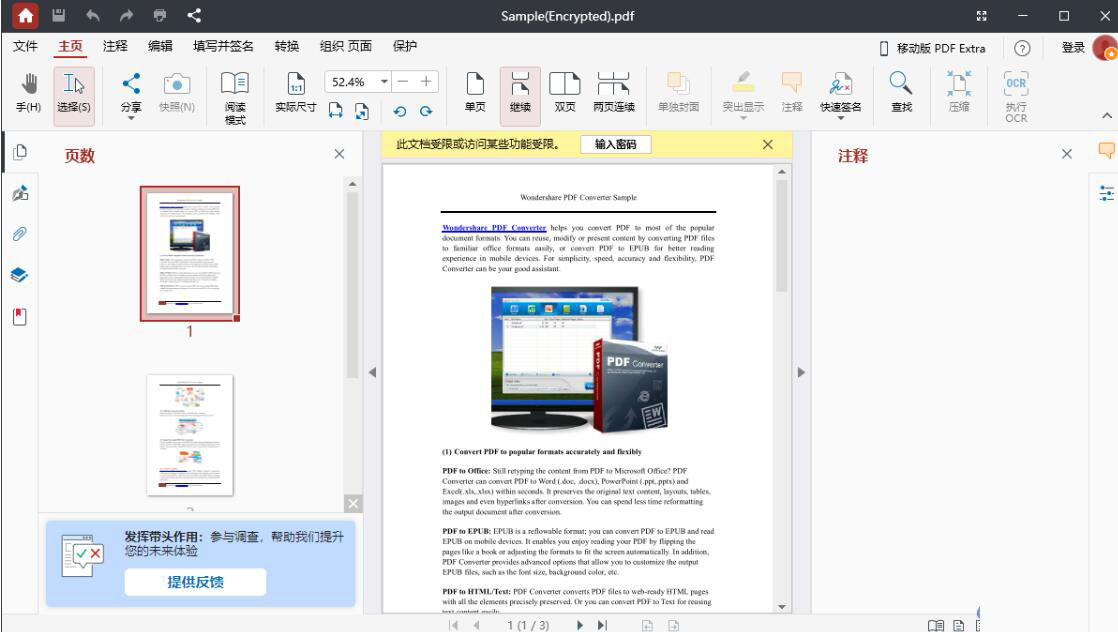Switch to the 主页 tab

click(x=71, y=46)
